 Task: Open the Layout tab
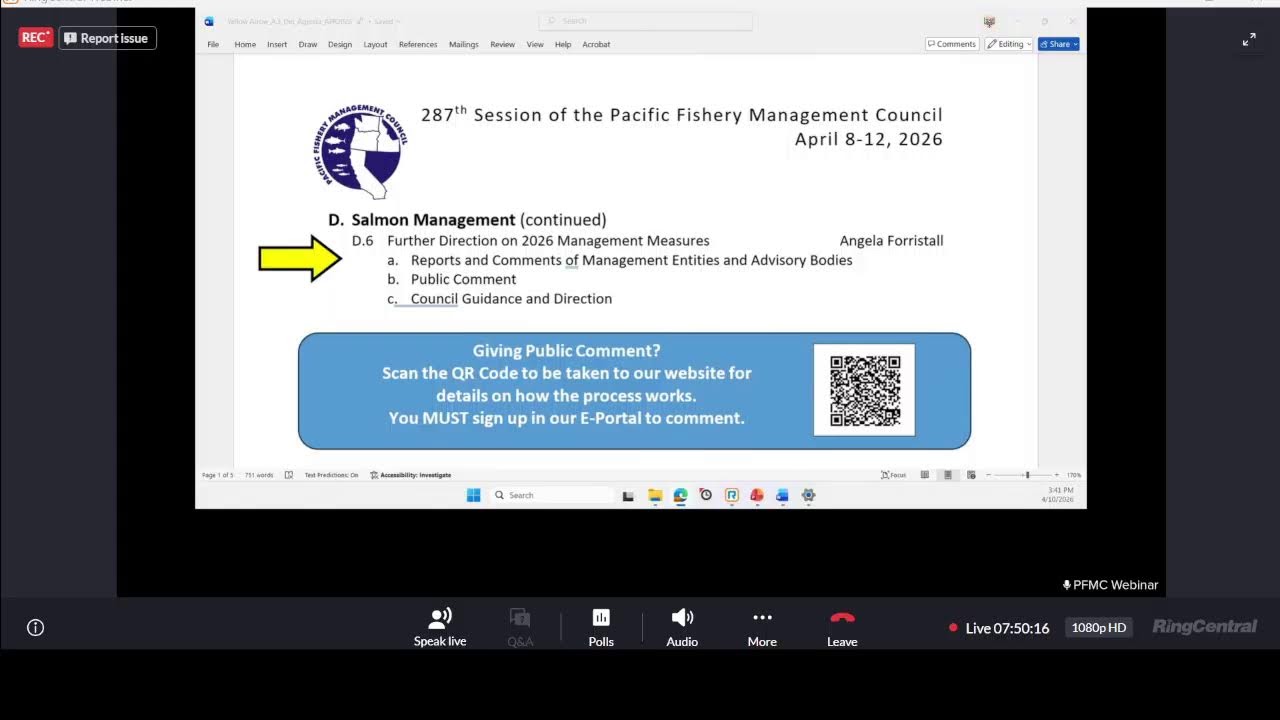(375, 45)
